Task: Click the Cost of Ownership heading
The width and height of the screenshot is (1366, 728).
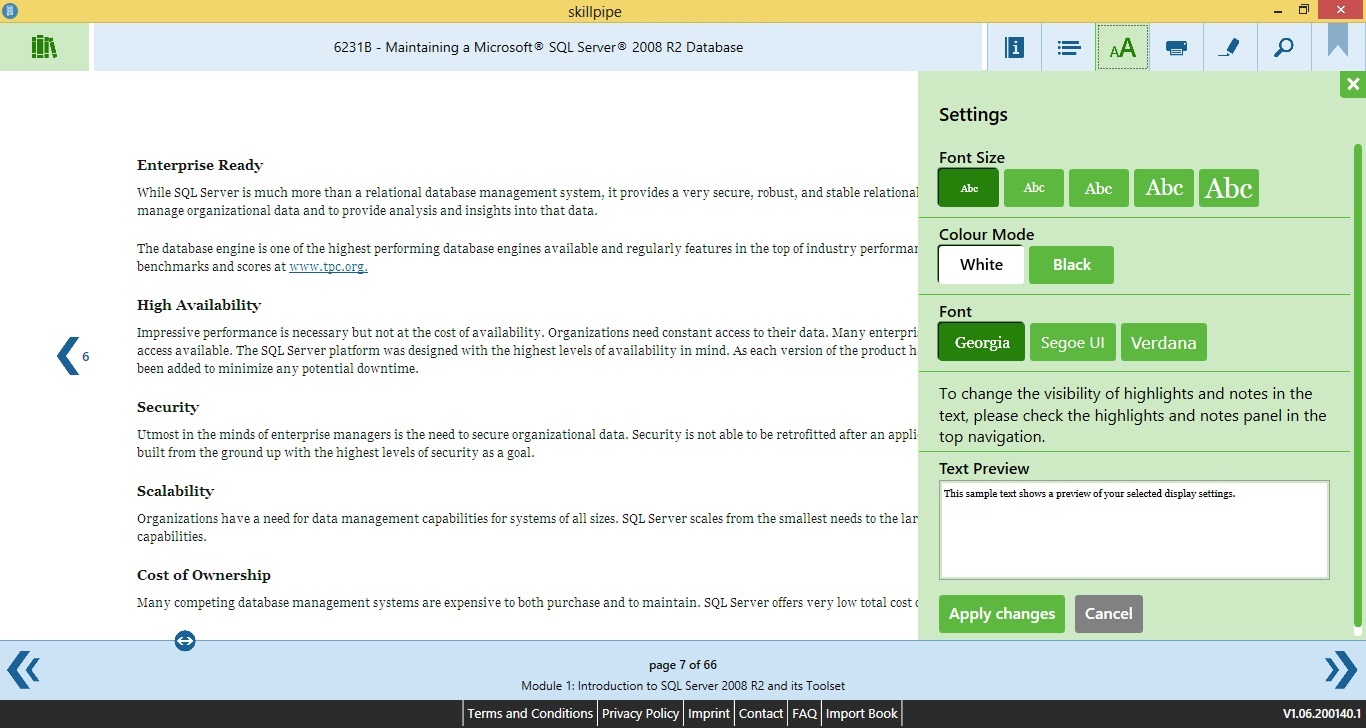Action: tap(204, 575)
